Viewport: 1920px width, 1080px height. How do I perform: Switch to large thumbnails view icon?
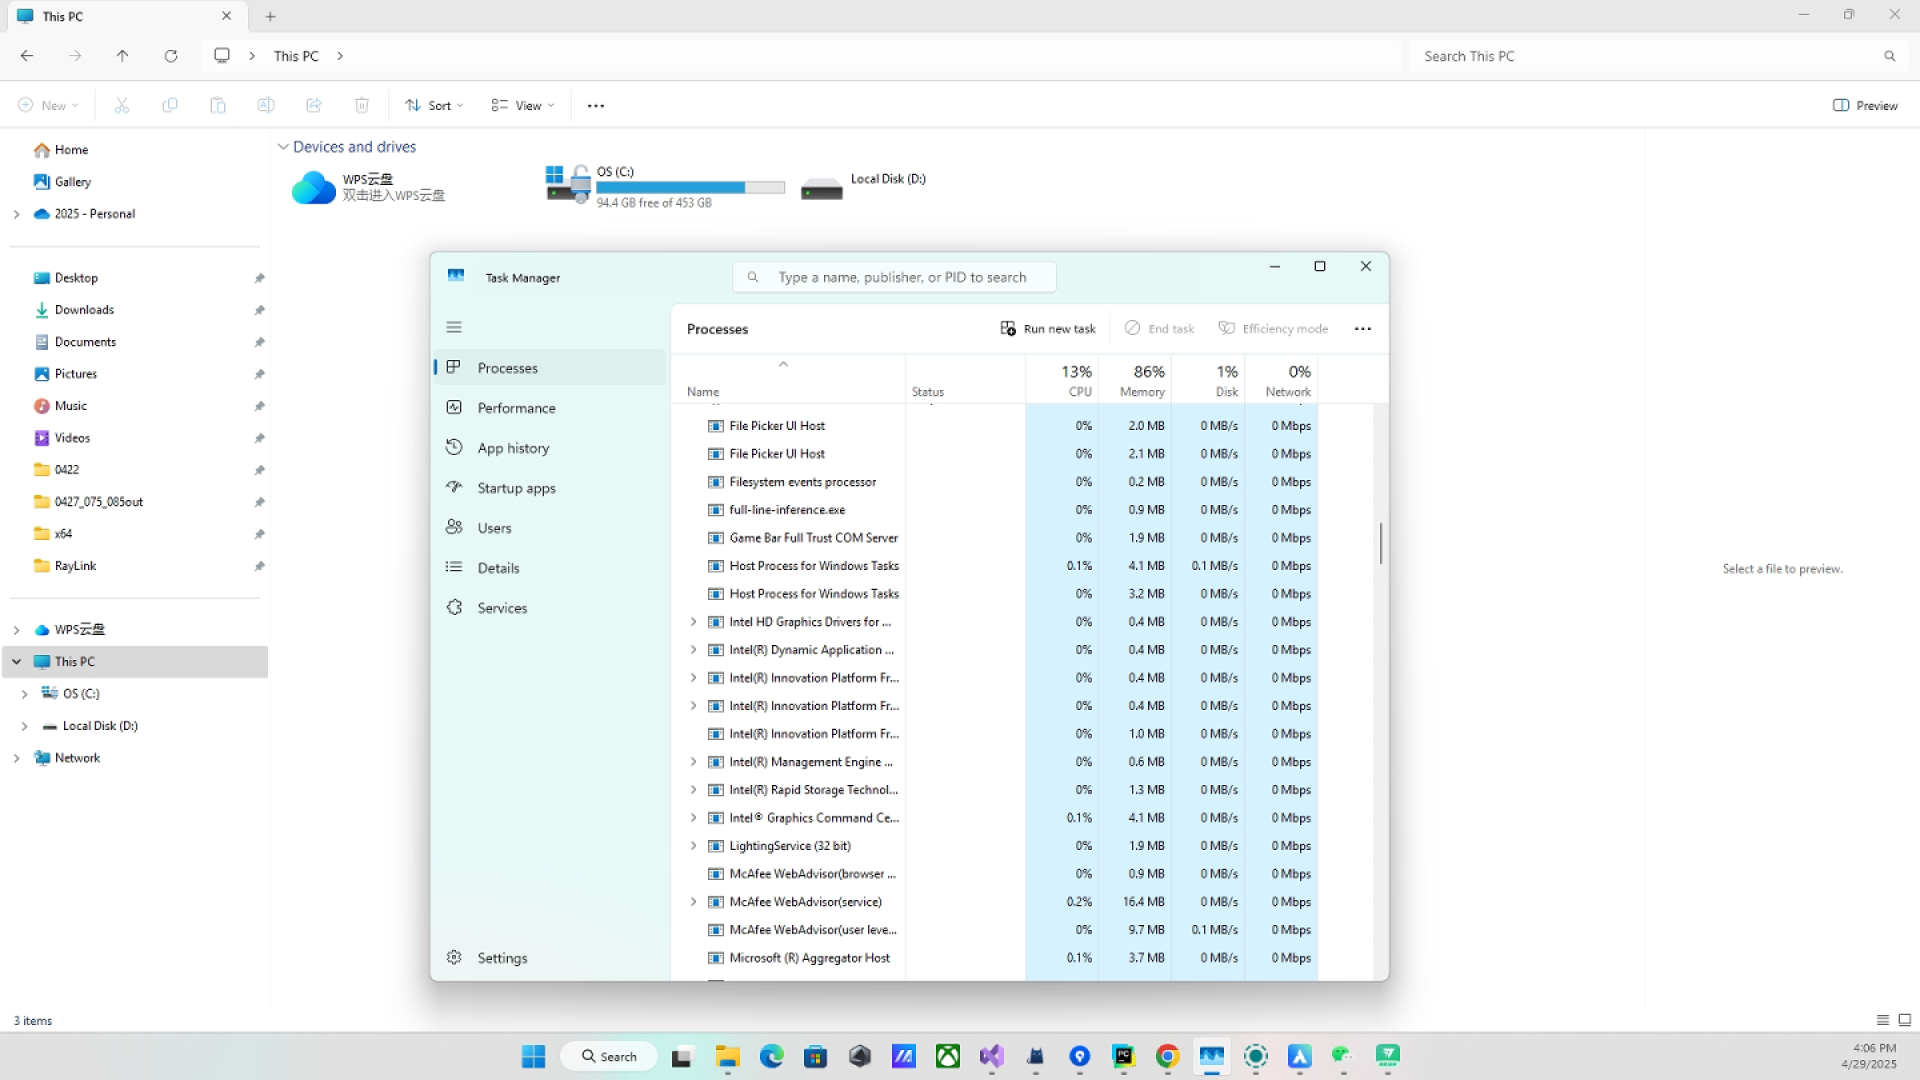[x=1905, y=1020]
